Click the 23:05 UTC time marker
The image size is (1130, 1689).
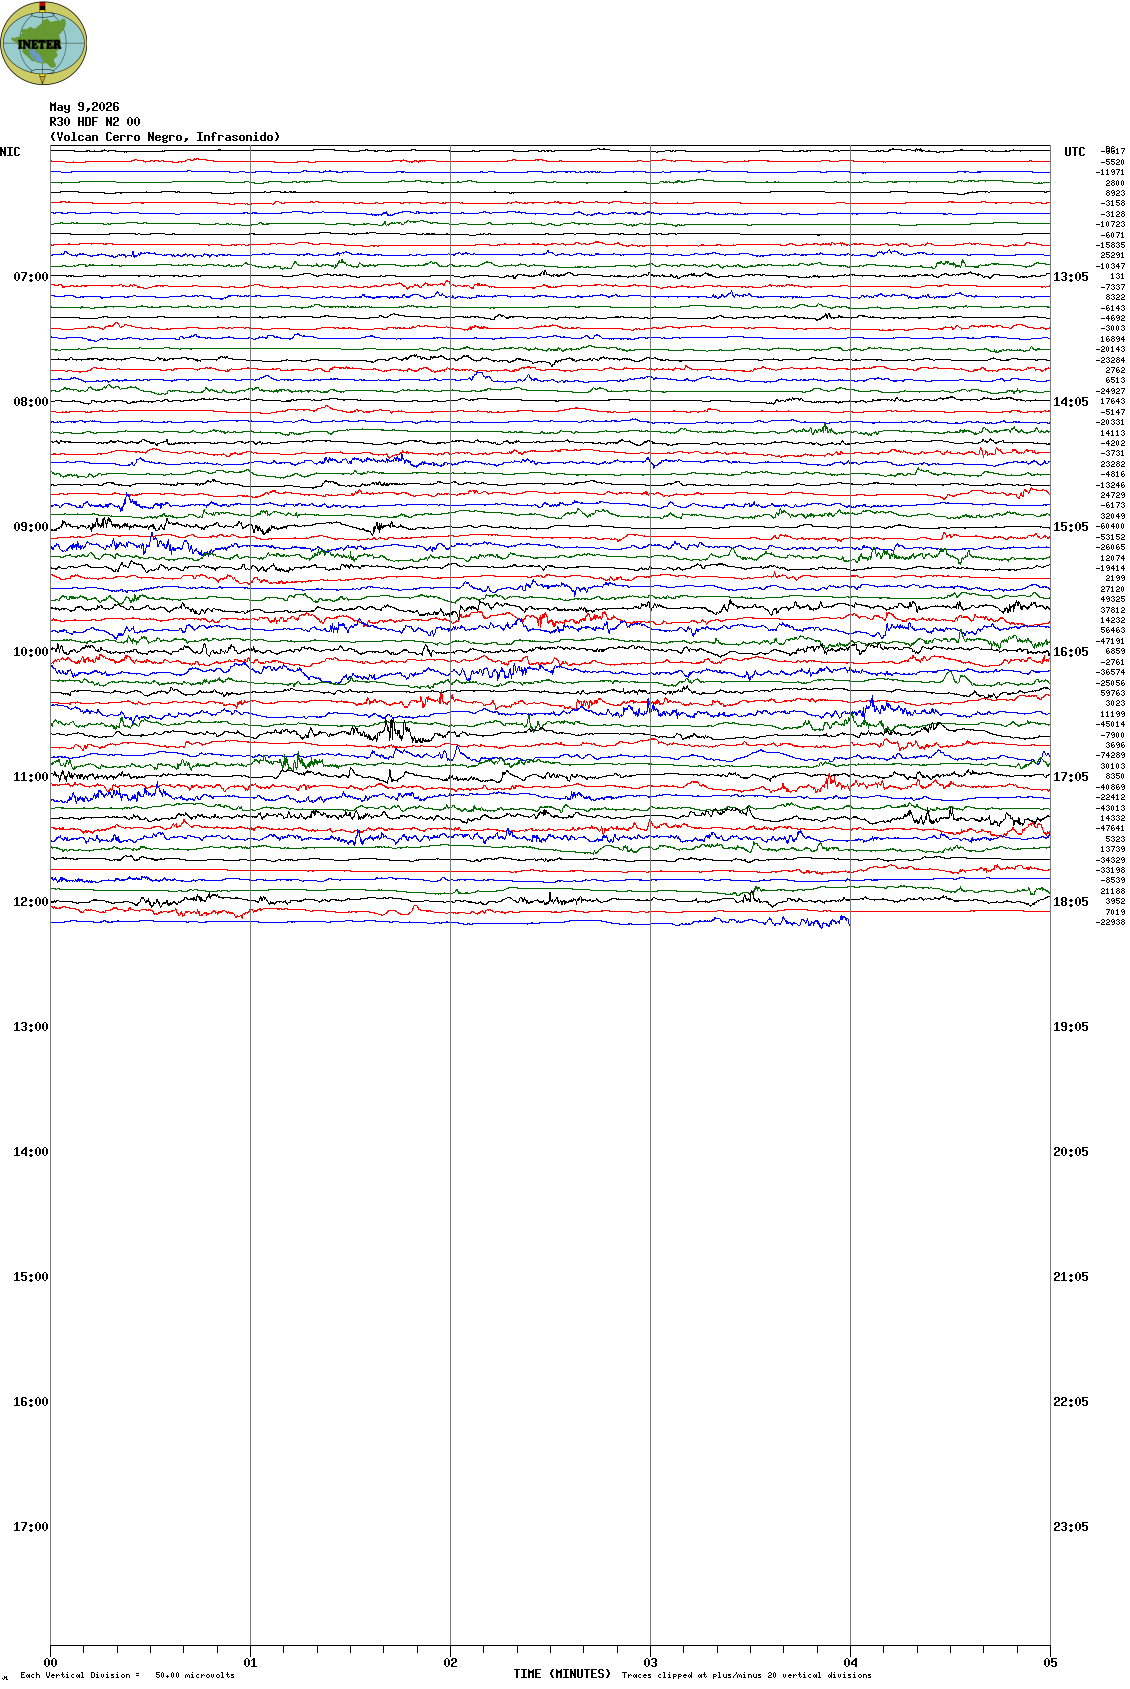pos(1070,1527)
